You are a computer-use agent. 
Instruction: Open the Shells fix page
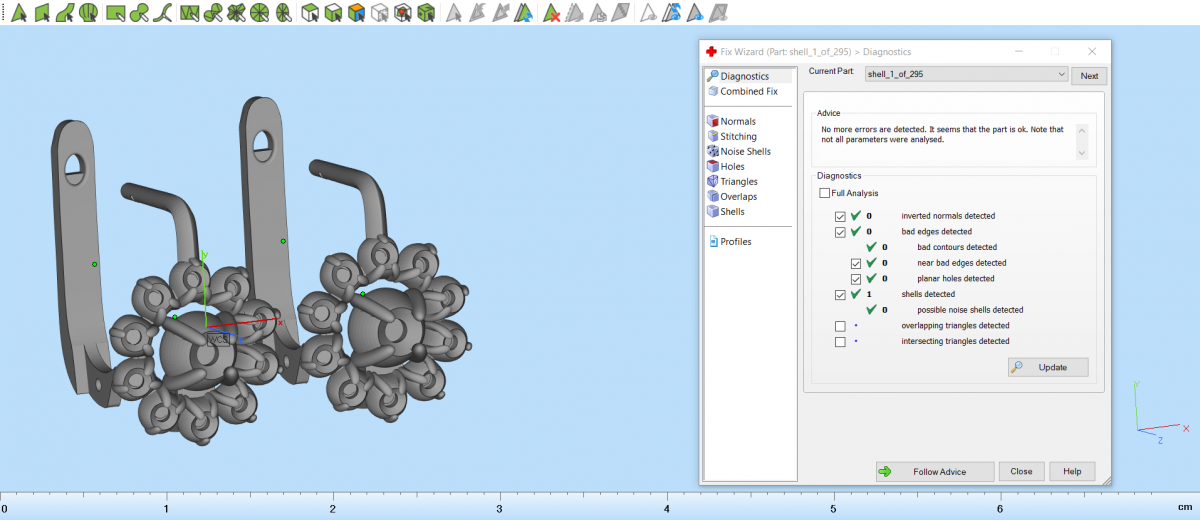(x=733, y=212)
